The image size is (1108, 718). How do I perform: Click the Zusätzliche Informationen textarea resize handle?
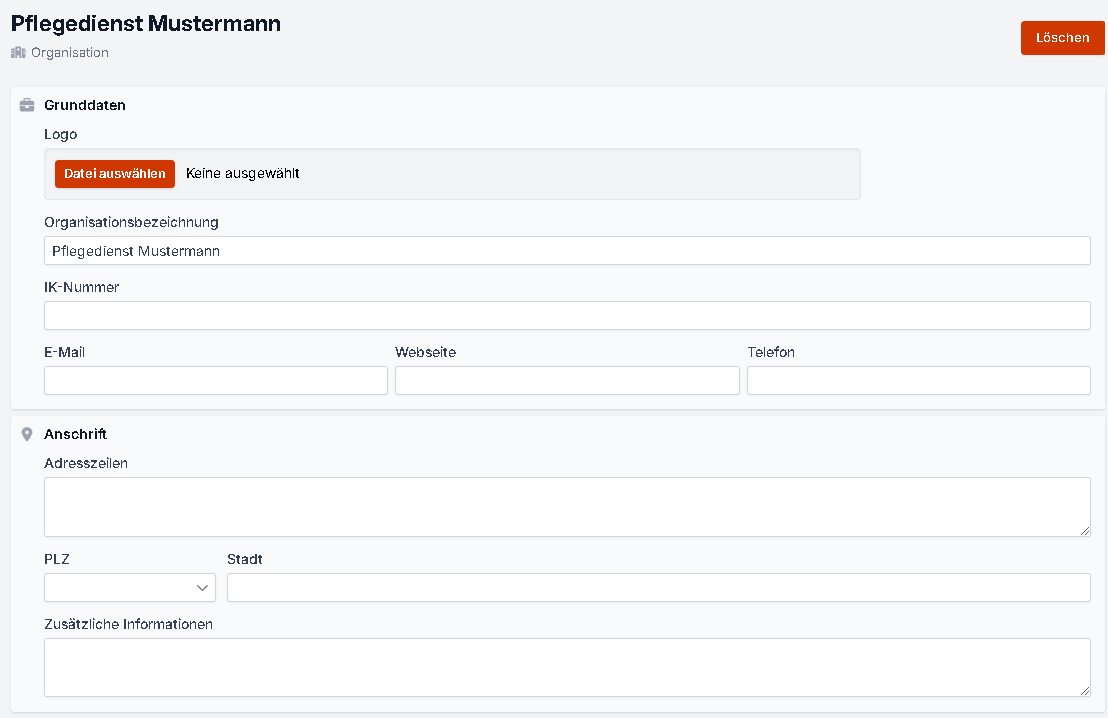tap(1085, 690)
